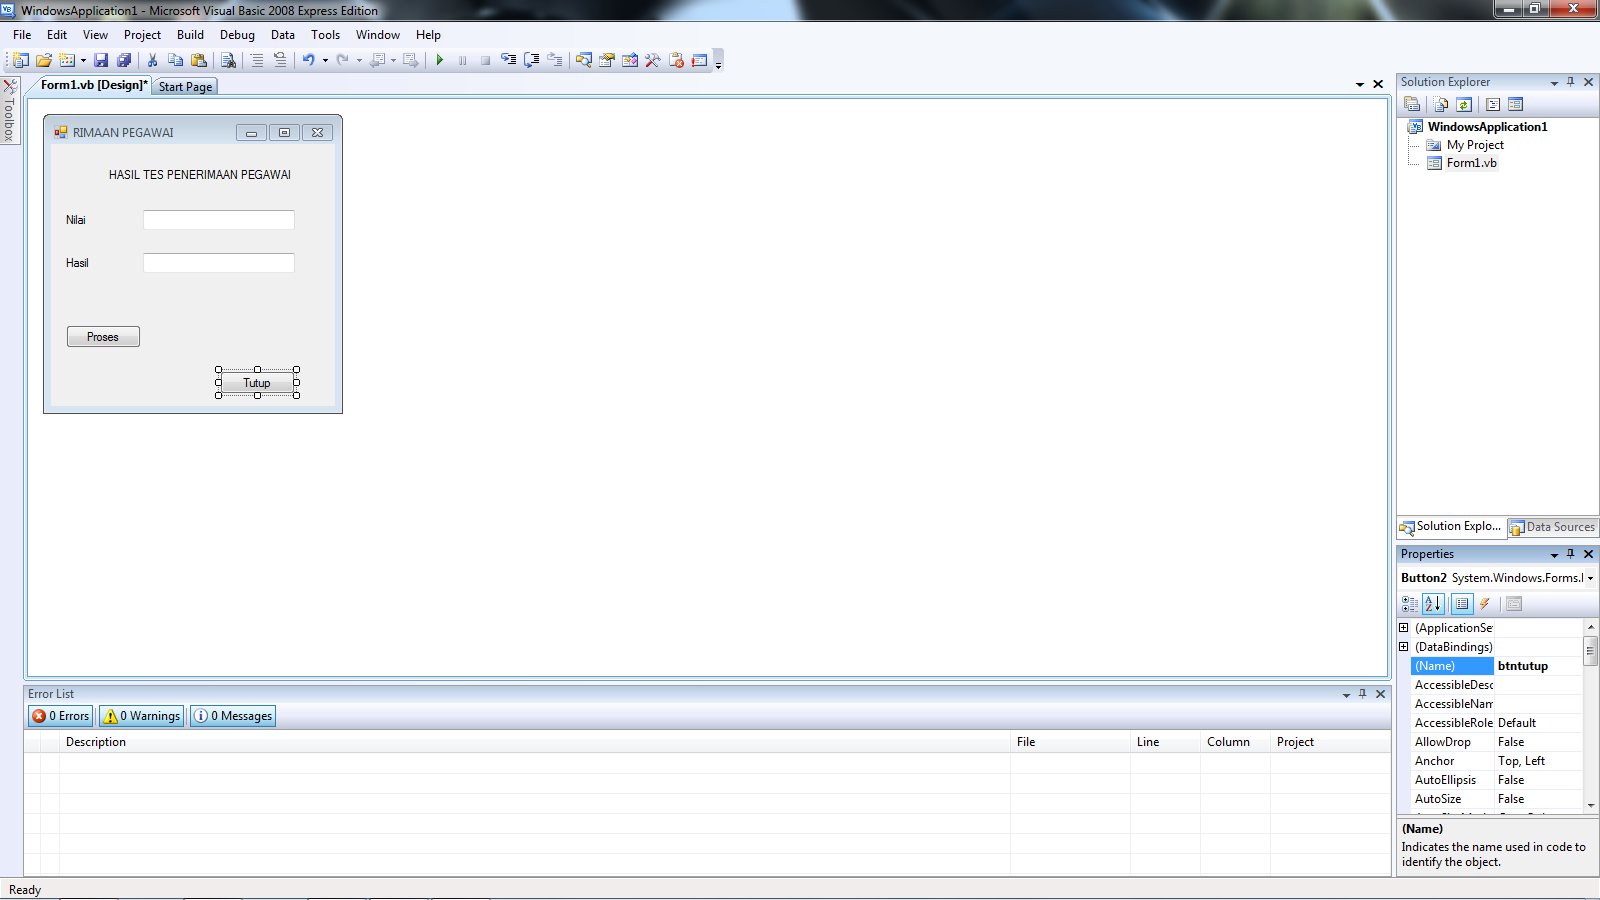Open the Debug menu
1600x900 pixels.
[237, 34]
